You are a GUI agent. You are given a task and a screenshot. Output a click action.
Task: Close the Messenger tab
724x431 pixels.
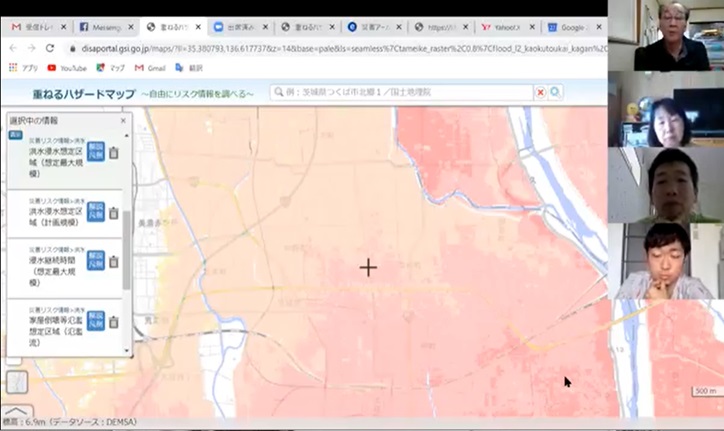131,27
